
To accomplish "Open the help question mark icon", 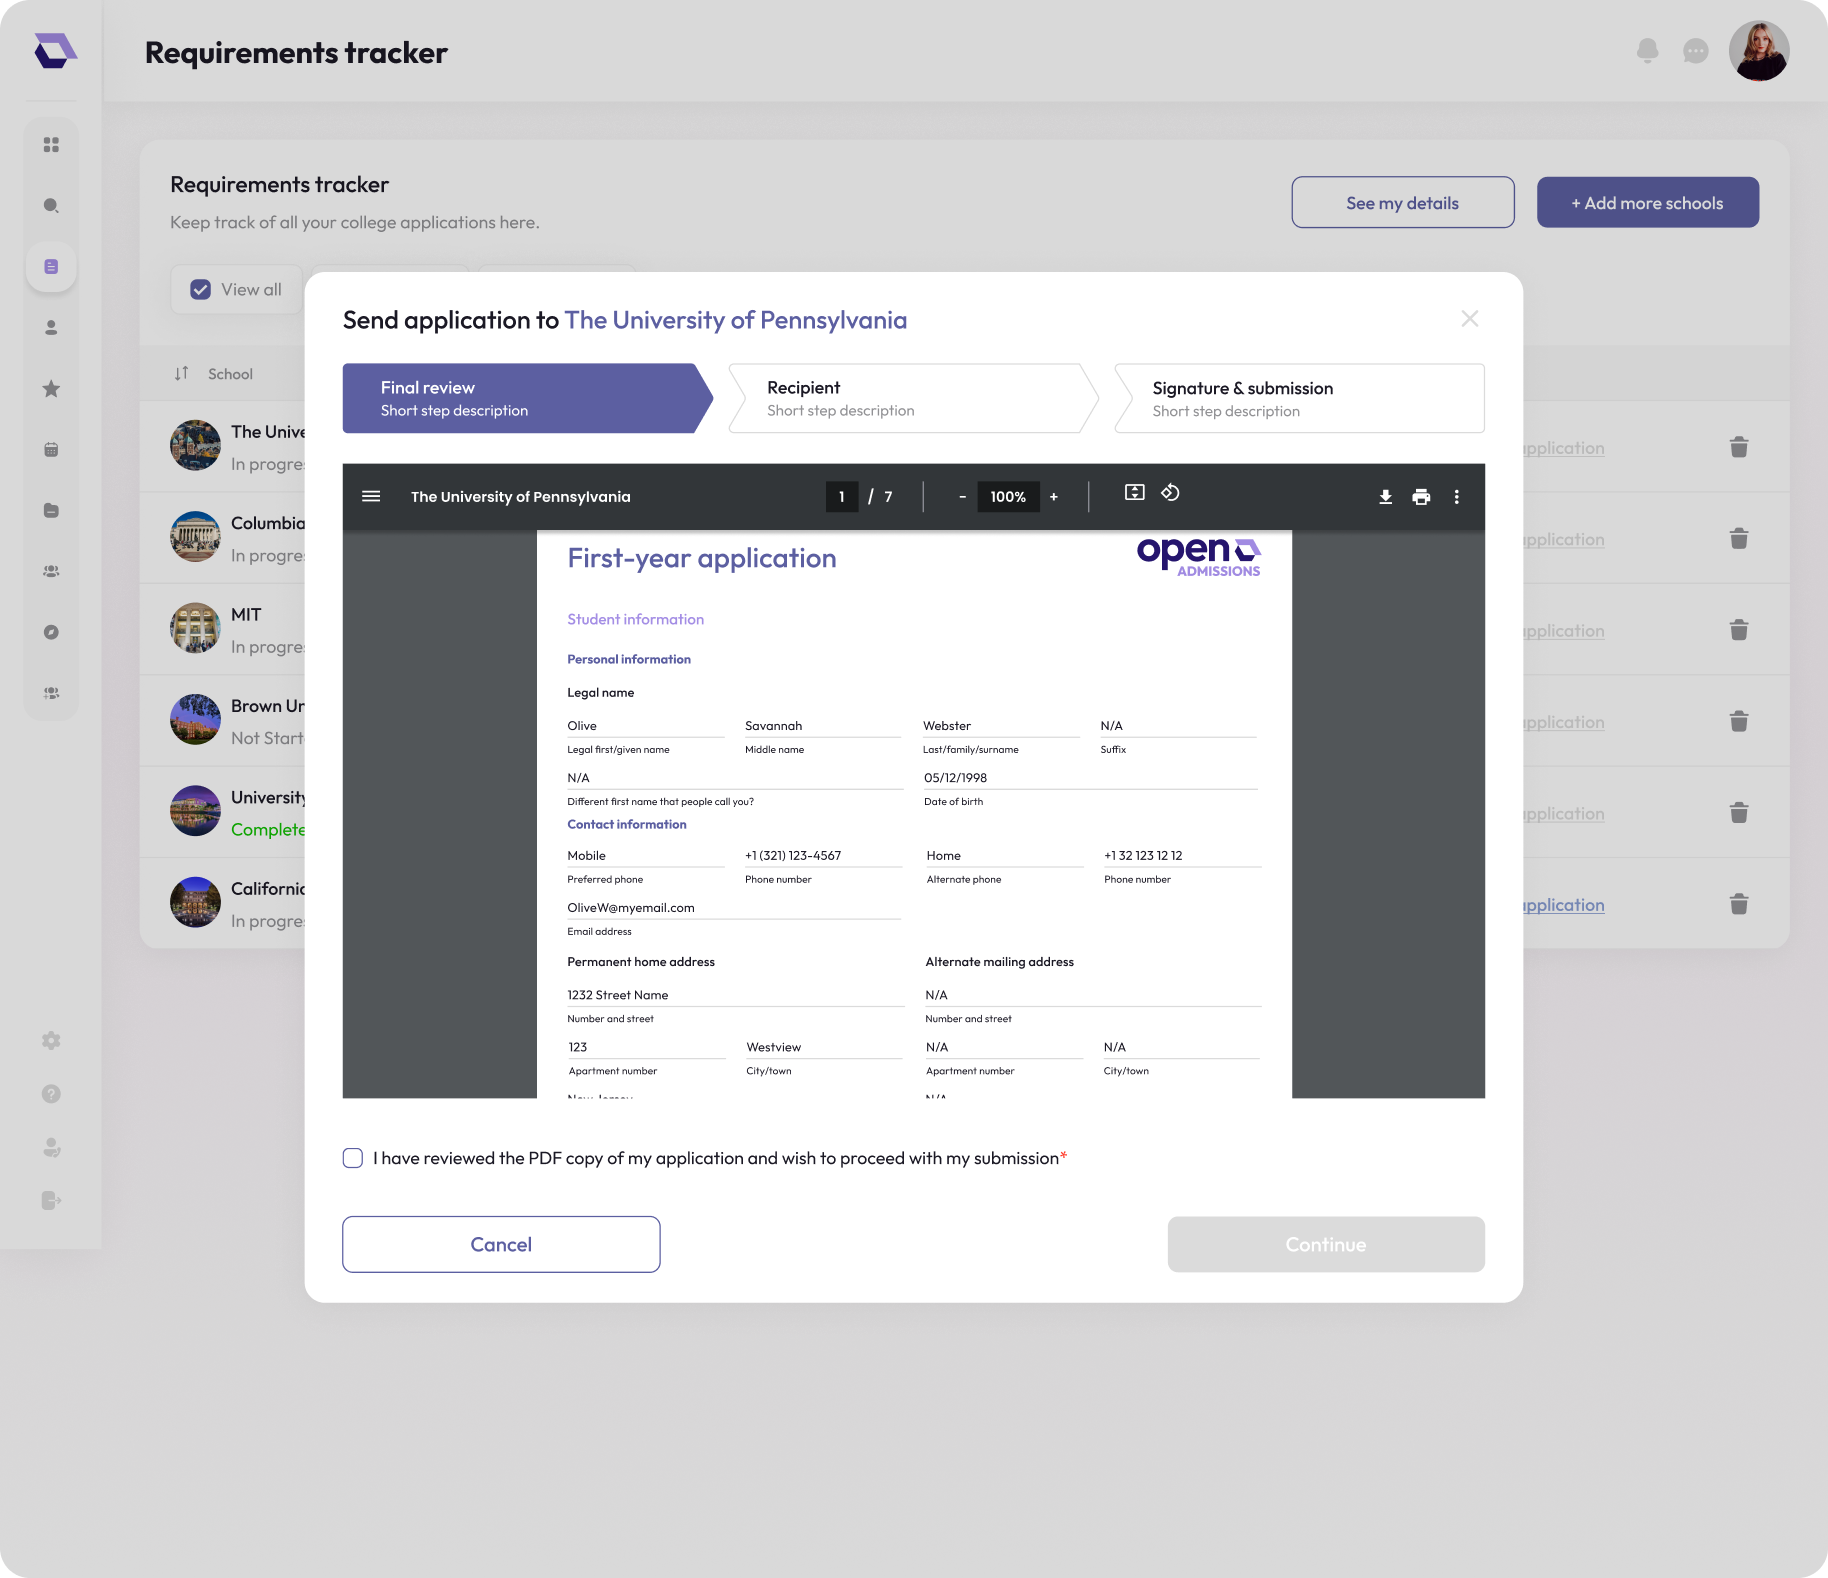I will 51,1094.
